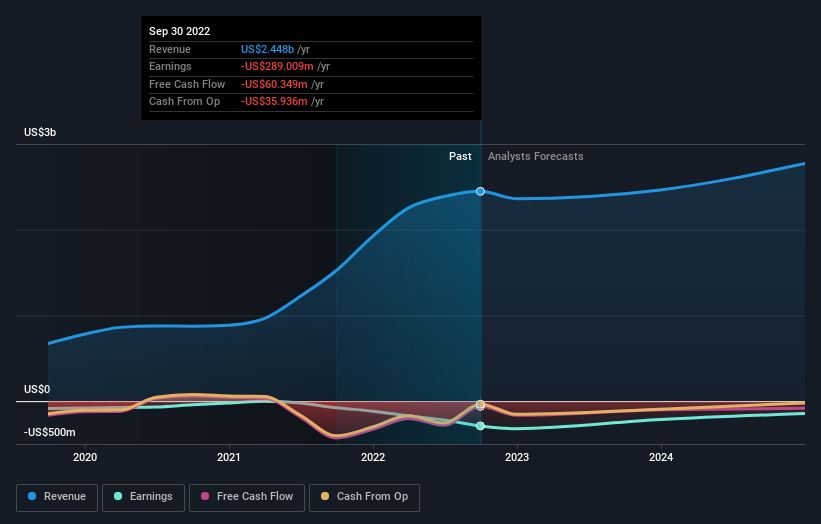Viewport: 821px width, 524px height.
Task: Click the -US$289.009m earnings value
Action: (x=277, y=66)
